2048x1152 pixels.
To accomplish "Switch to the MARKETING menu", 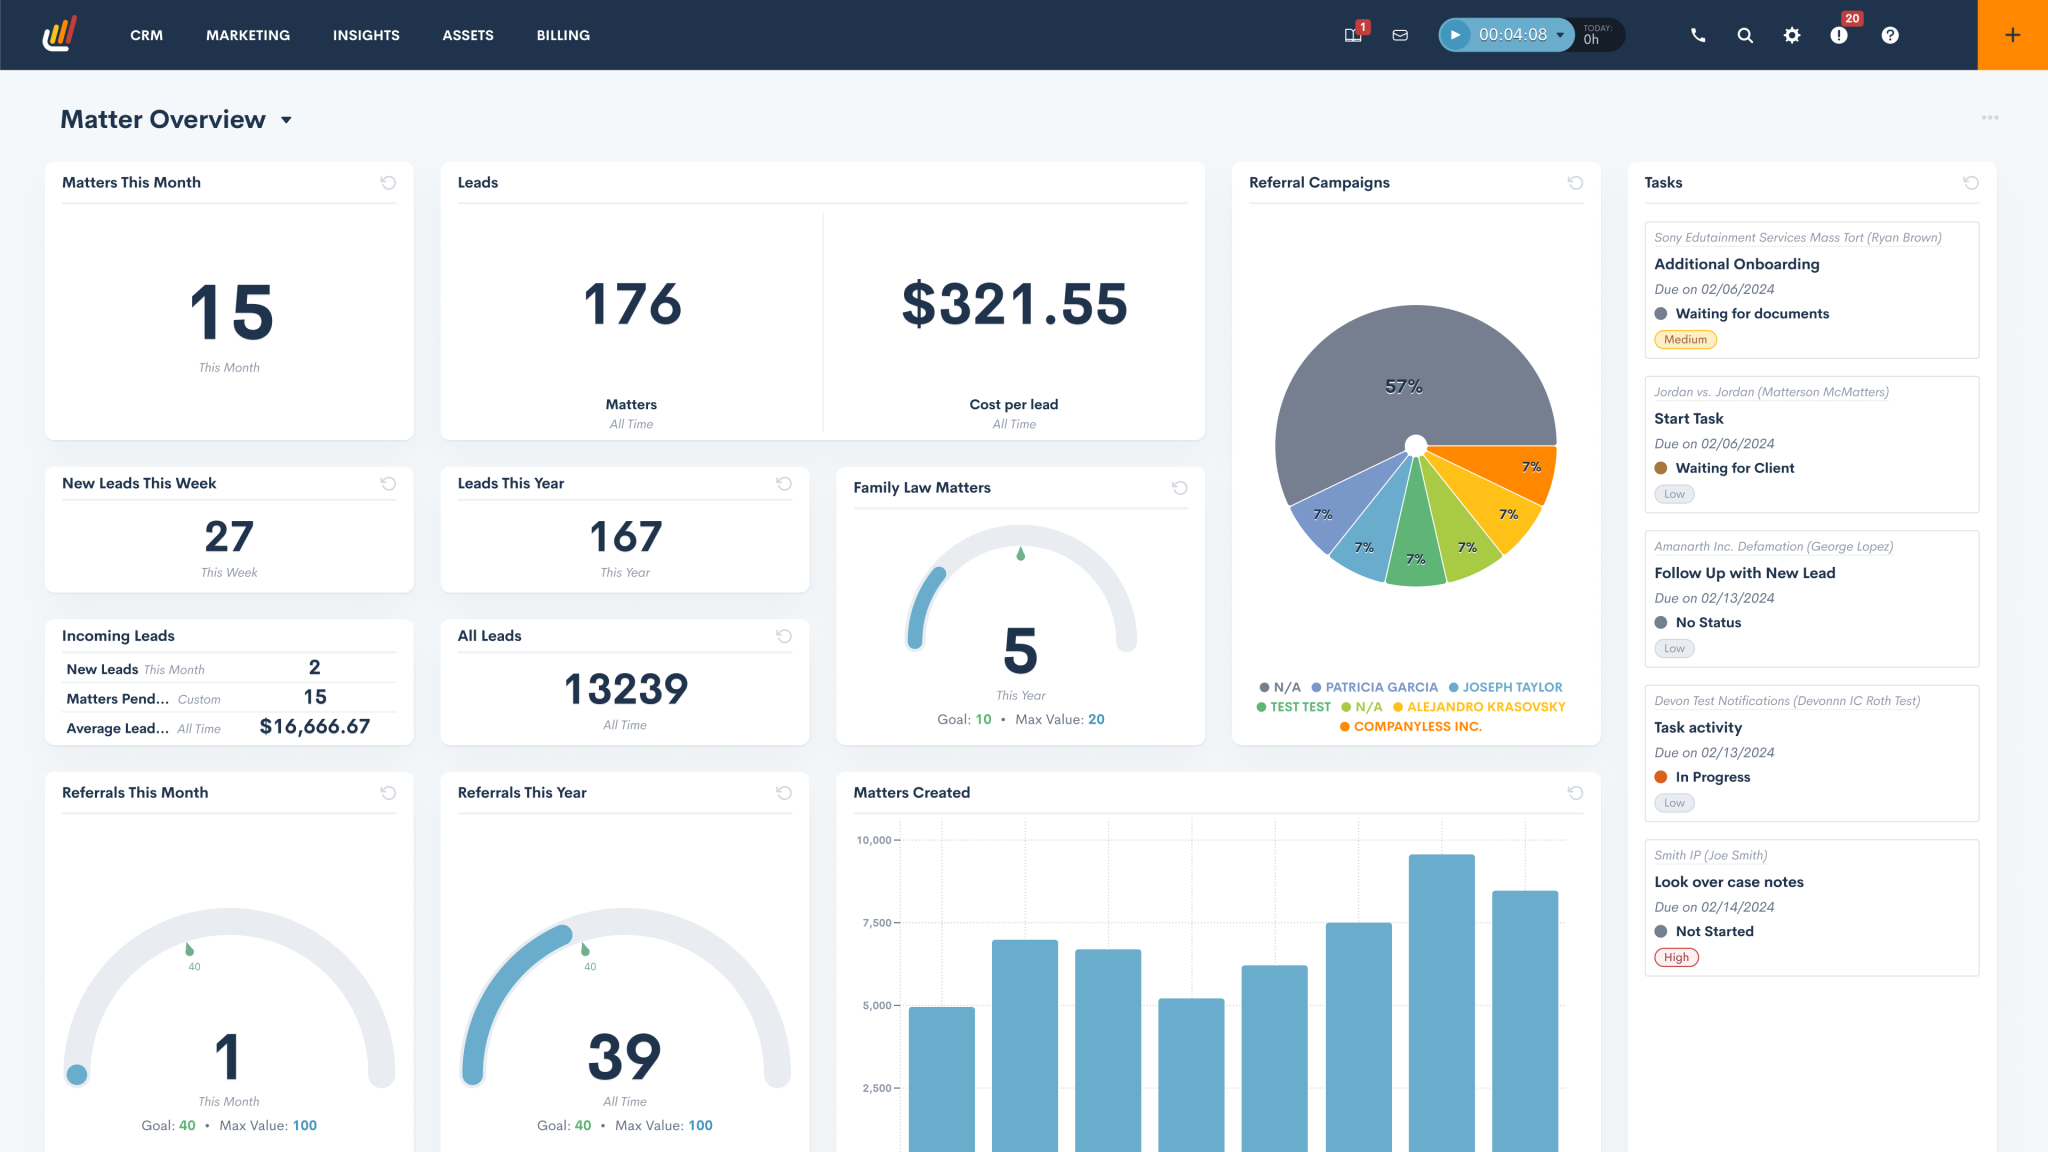I will 247,35.
